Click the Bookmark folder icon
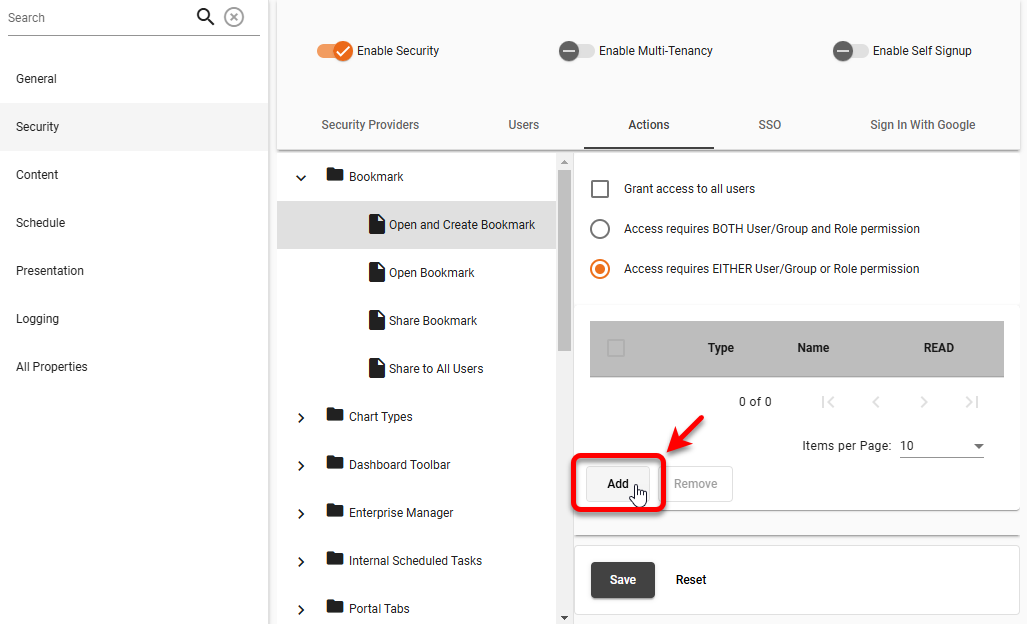This screenshot has width=1027, height=624. tap(335, 174)
